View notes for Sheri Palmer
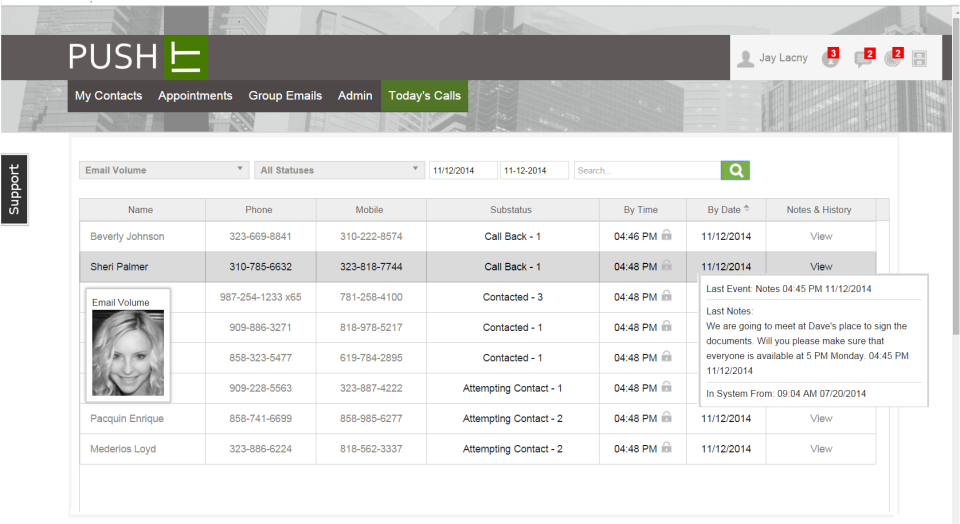Viewport: 960px width, 524px height. click(821, 267)
